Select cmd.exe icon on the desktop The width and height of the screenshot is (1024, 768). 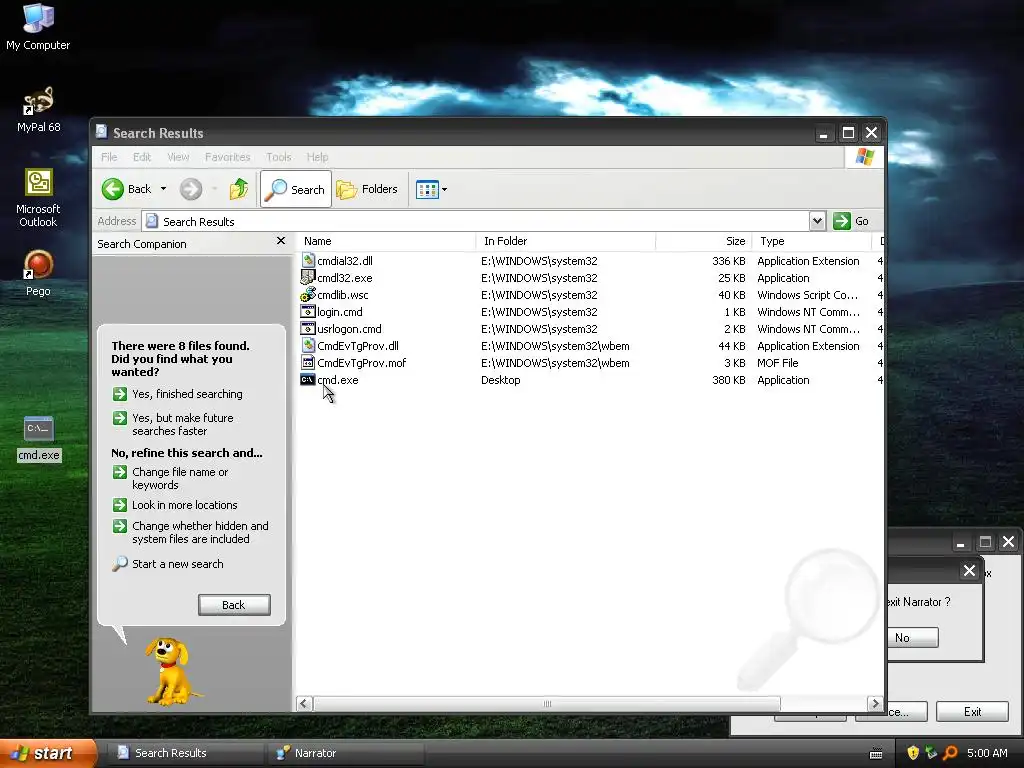tap(39, 429)
